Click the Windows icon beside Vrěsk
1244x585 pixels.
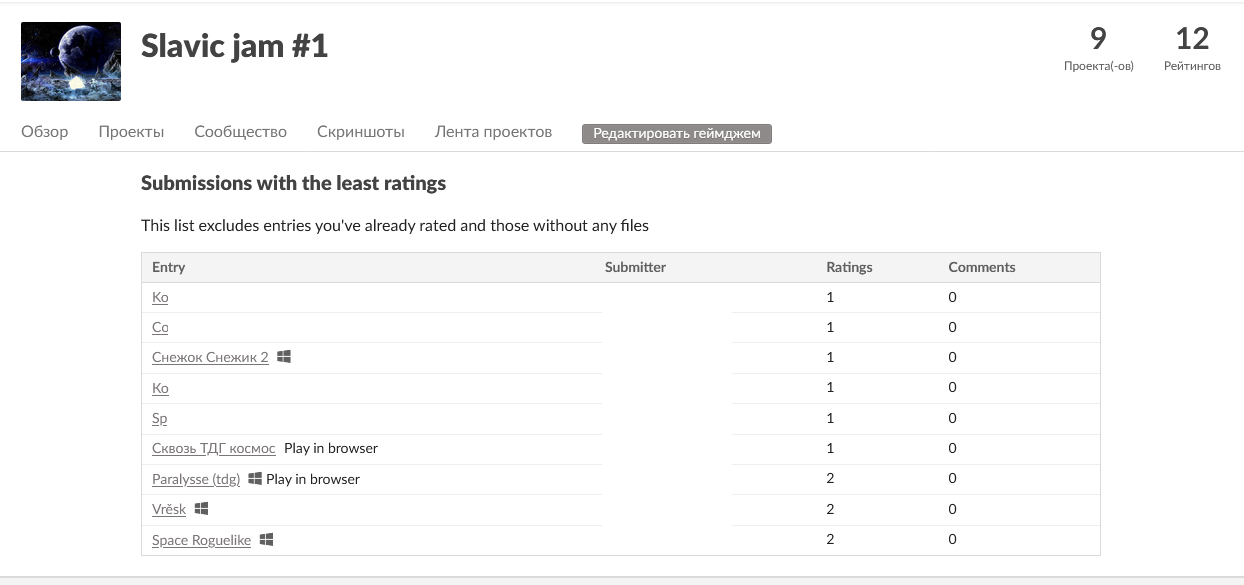pos(201,509)
